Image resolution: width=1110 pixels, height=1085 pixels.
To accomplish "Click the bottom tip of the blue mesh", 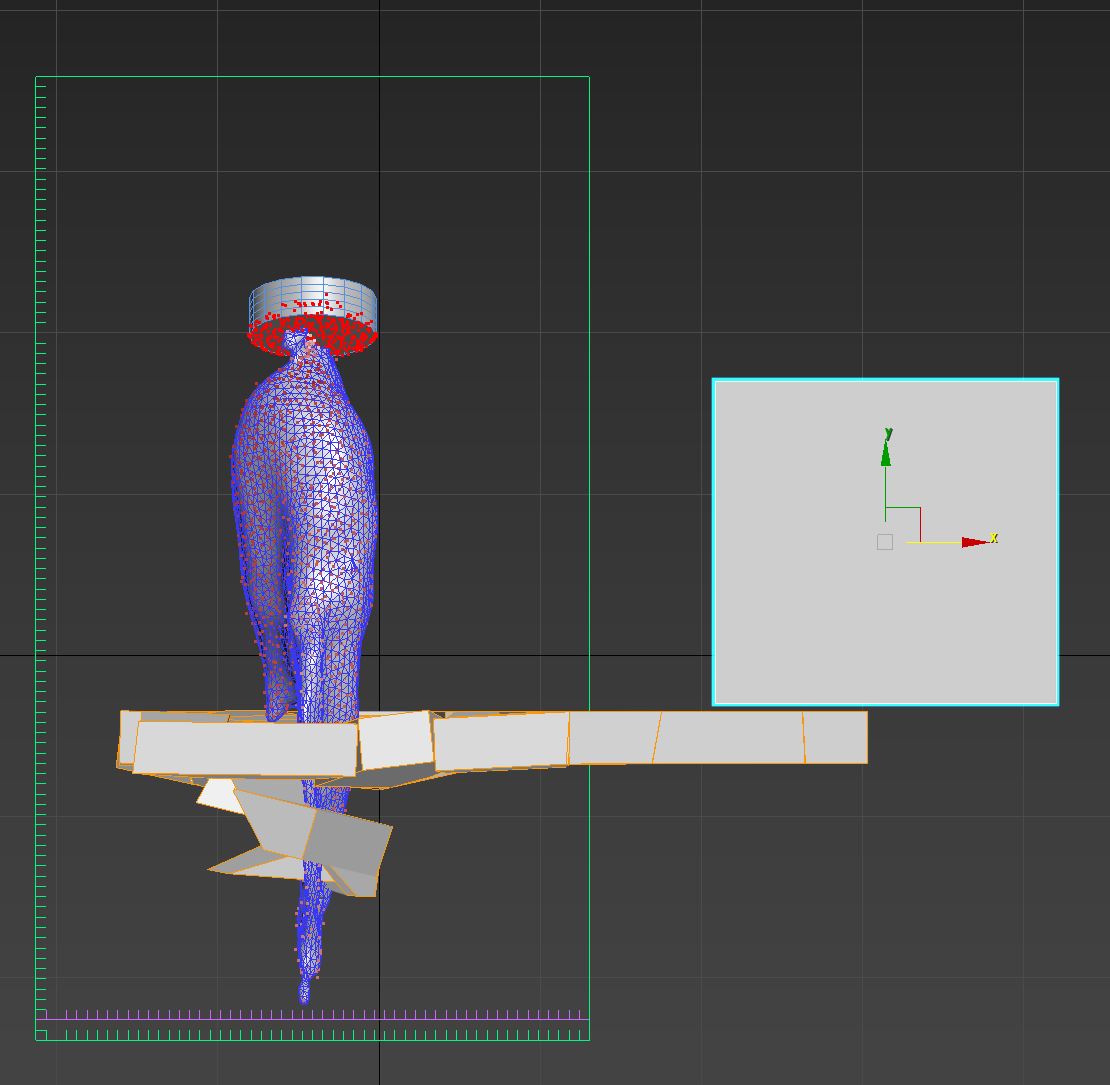I will click(x=304, y=994).
